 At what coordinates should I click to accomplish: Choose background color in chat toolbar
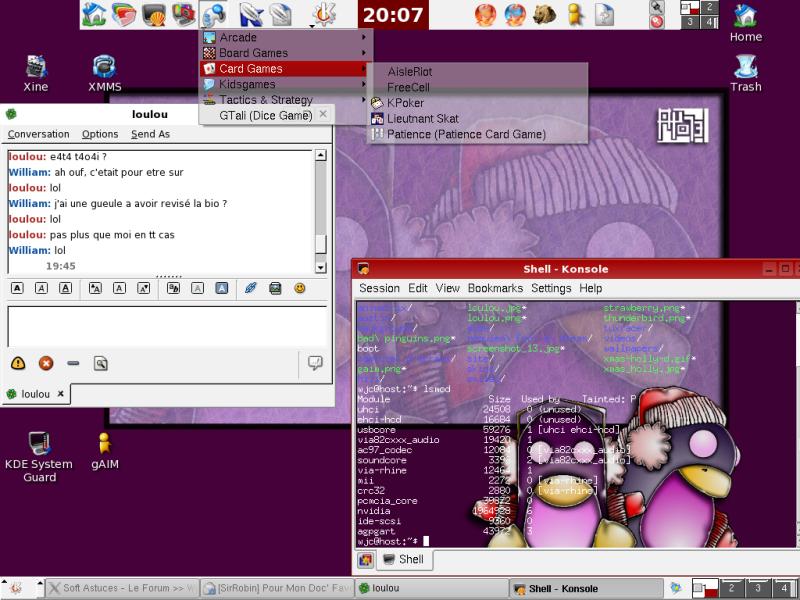pos(222,288)
